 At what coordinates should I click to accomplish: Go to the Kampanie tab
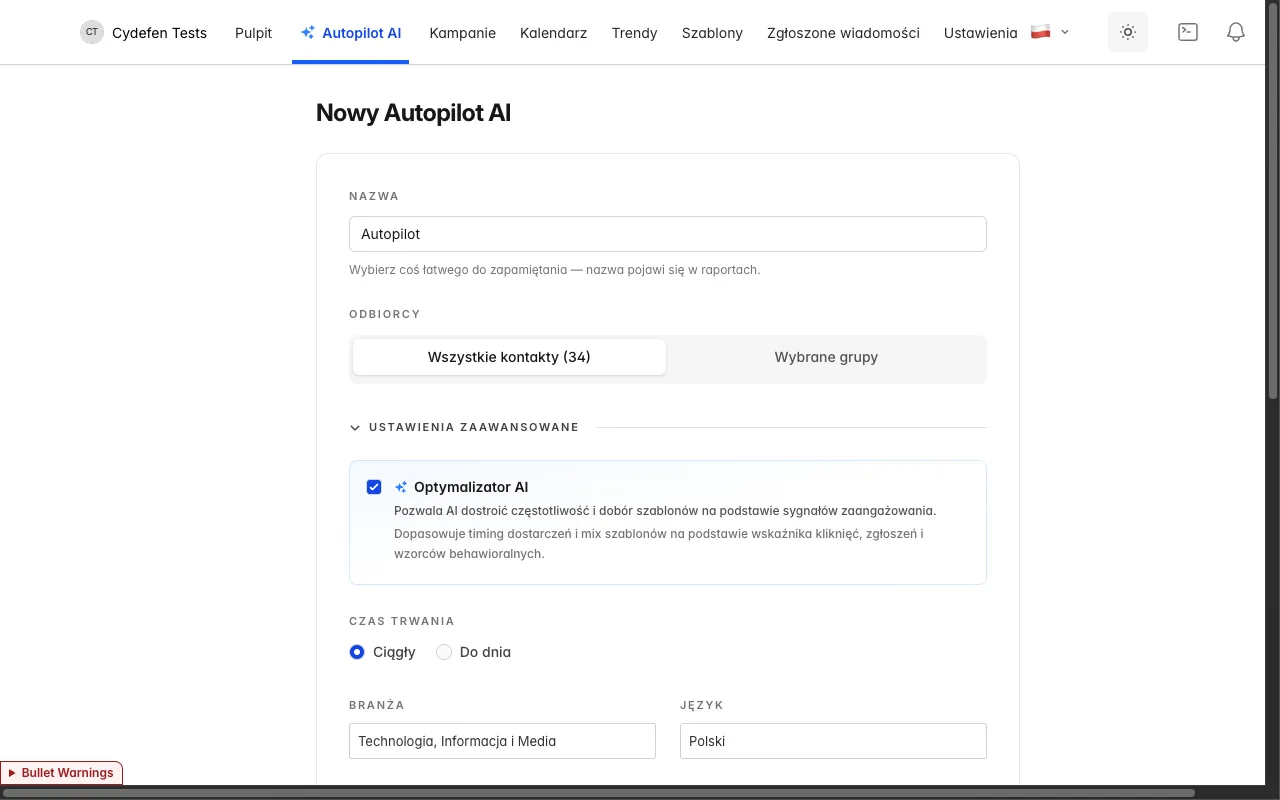(x=462, y=33)
